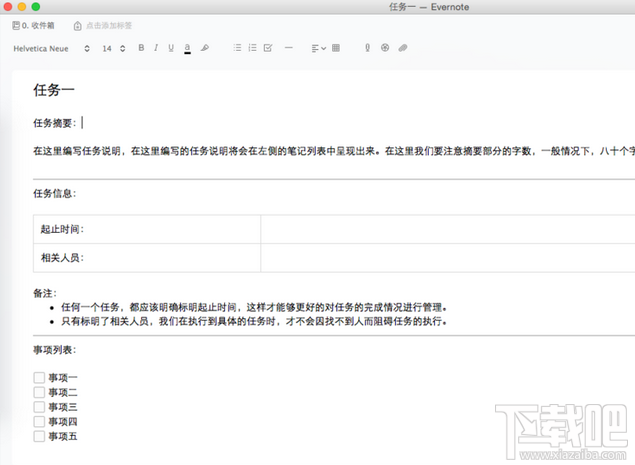Close the Evernote note window

[8, 6]
